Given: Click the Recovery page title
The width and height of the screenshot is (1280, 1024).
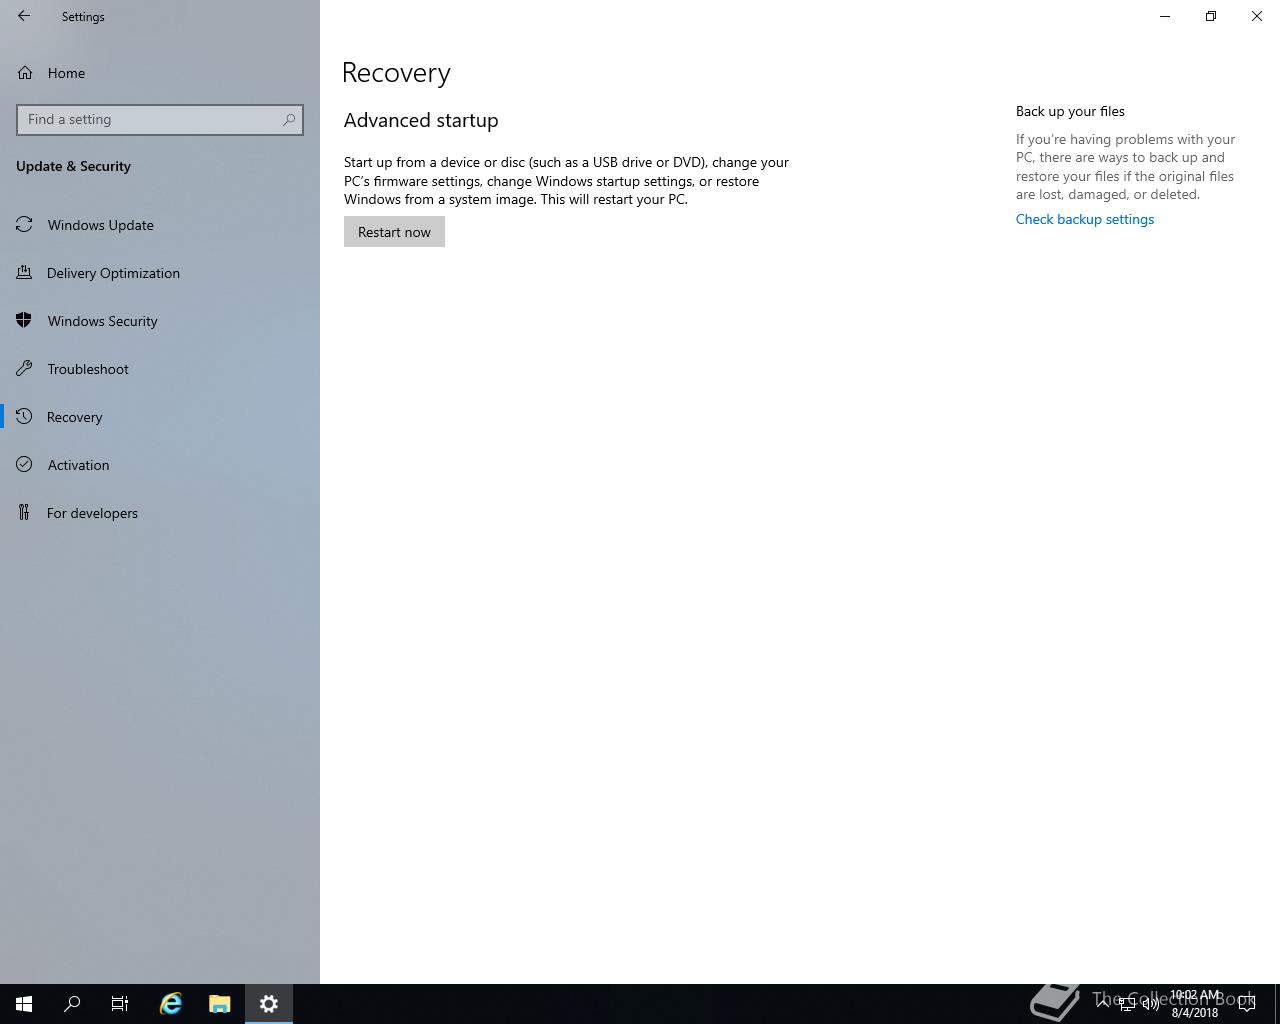Looking at the screenshot, I should pos(396,73).
